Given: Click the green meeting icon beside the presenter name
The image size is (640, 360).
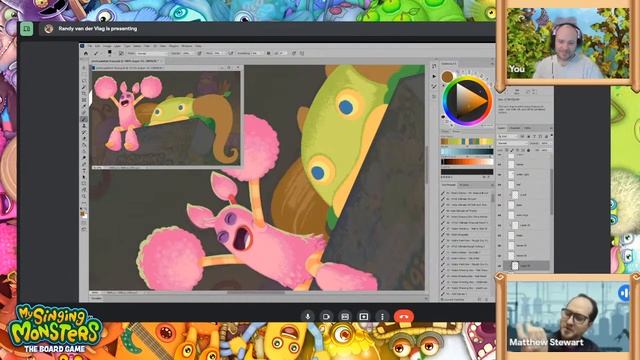Looking at the screenshot, I should pos(27,29).
